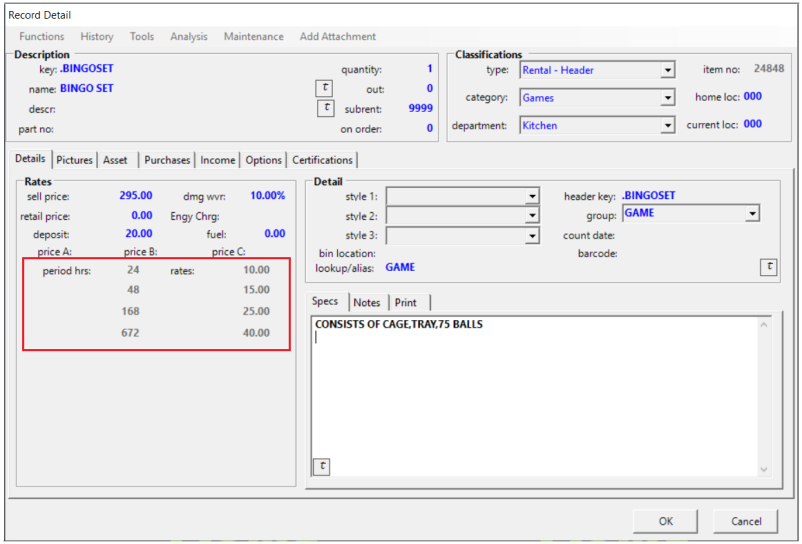802x544 pixels.
Task: Expand the department dropdown showing Kitchen
Action: (667, 125)
